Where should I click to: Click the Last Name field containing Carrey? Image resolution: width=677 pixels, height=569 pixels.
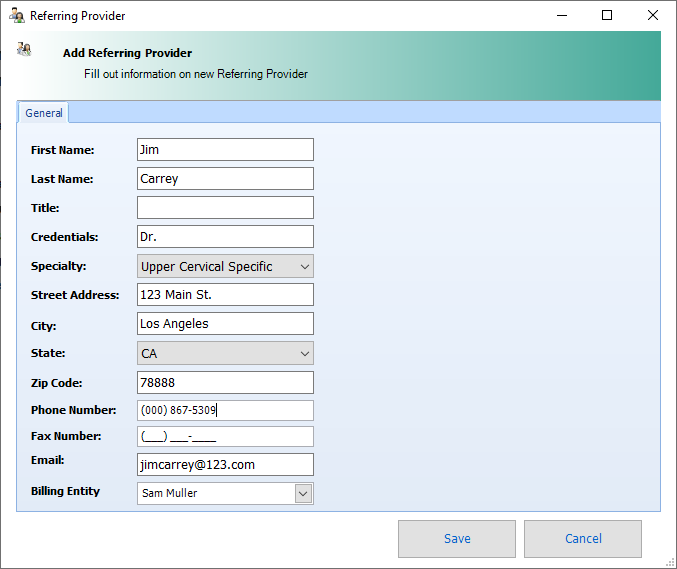[225, 178]
